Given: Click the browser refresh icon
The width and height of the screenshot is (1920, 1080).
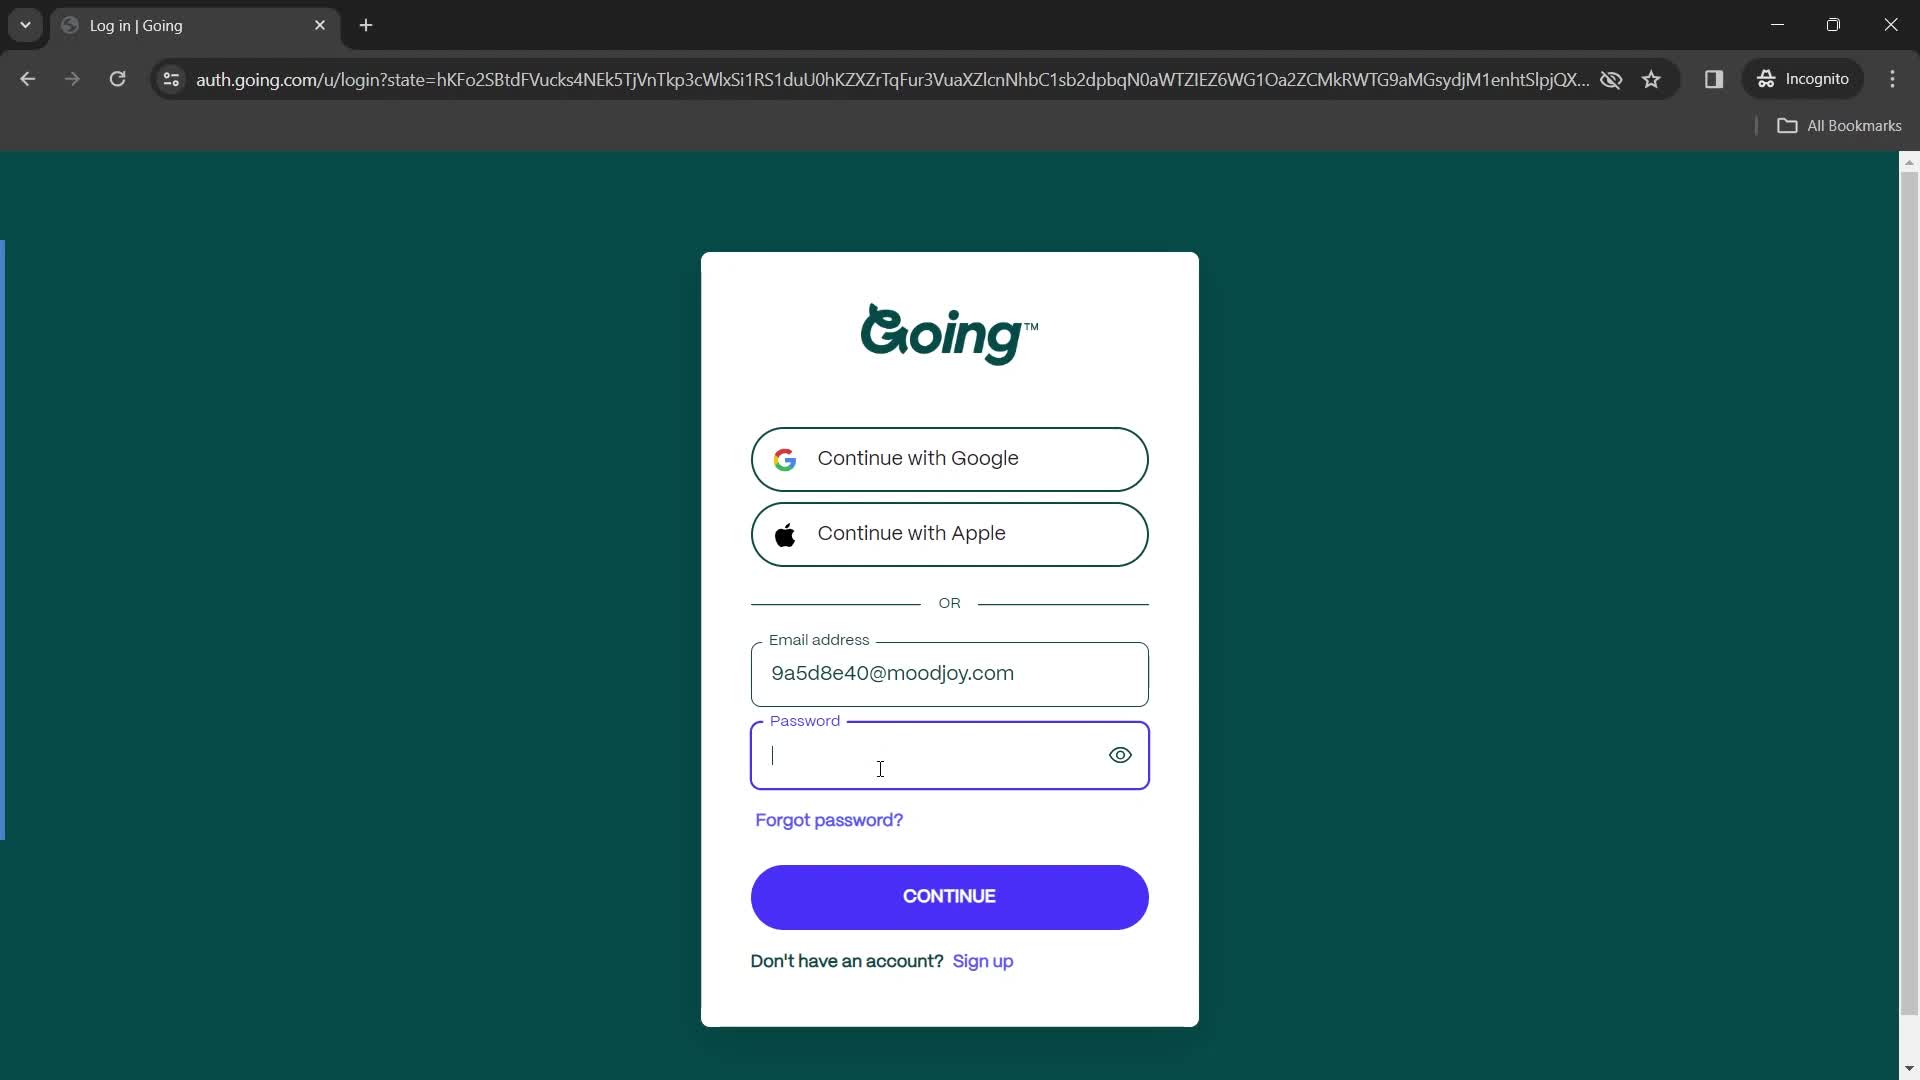Looking at the screenshot, I should click(117, 79).
